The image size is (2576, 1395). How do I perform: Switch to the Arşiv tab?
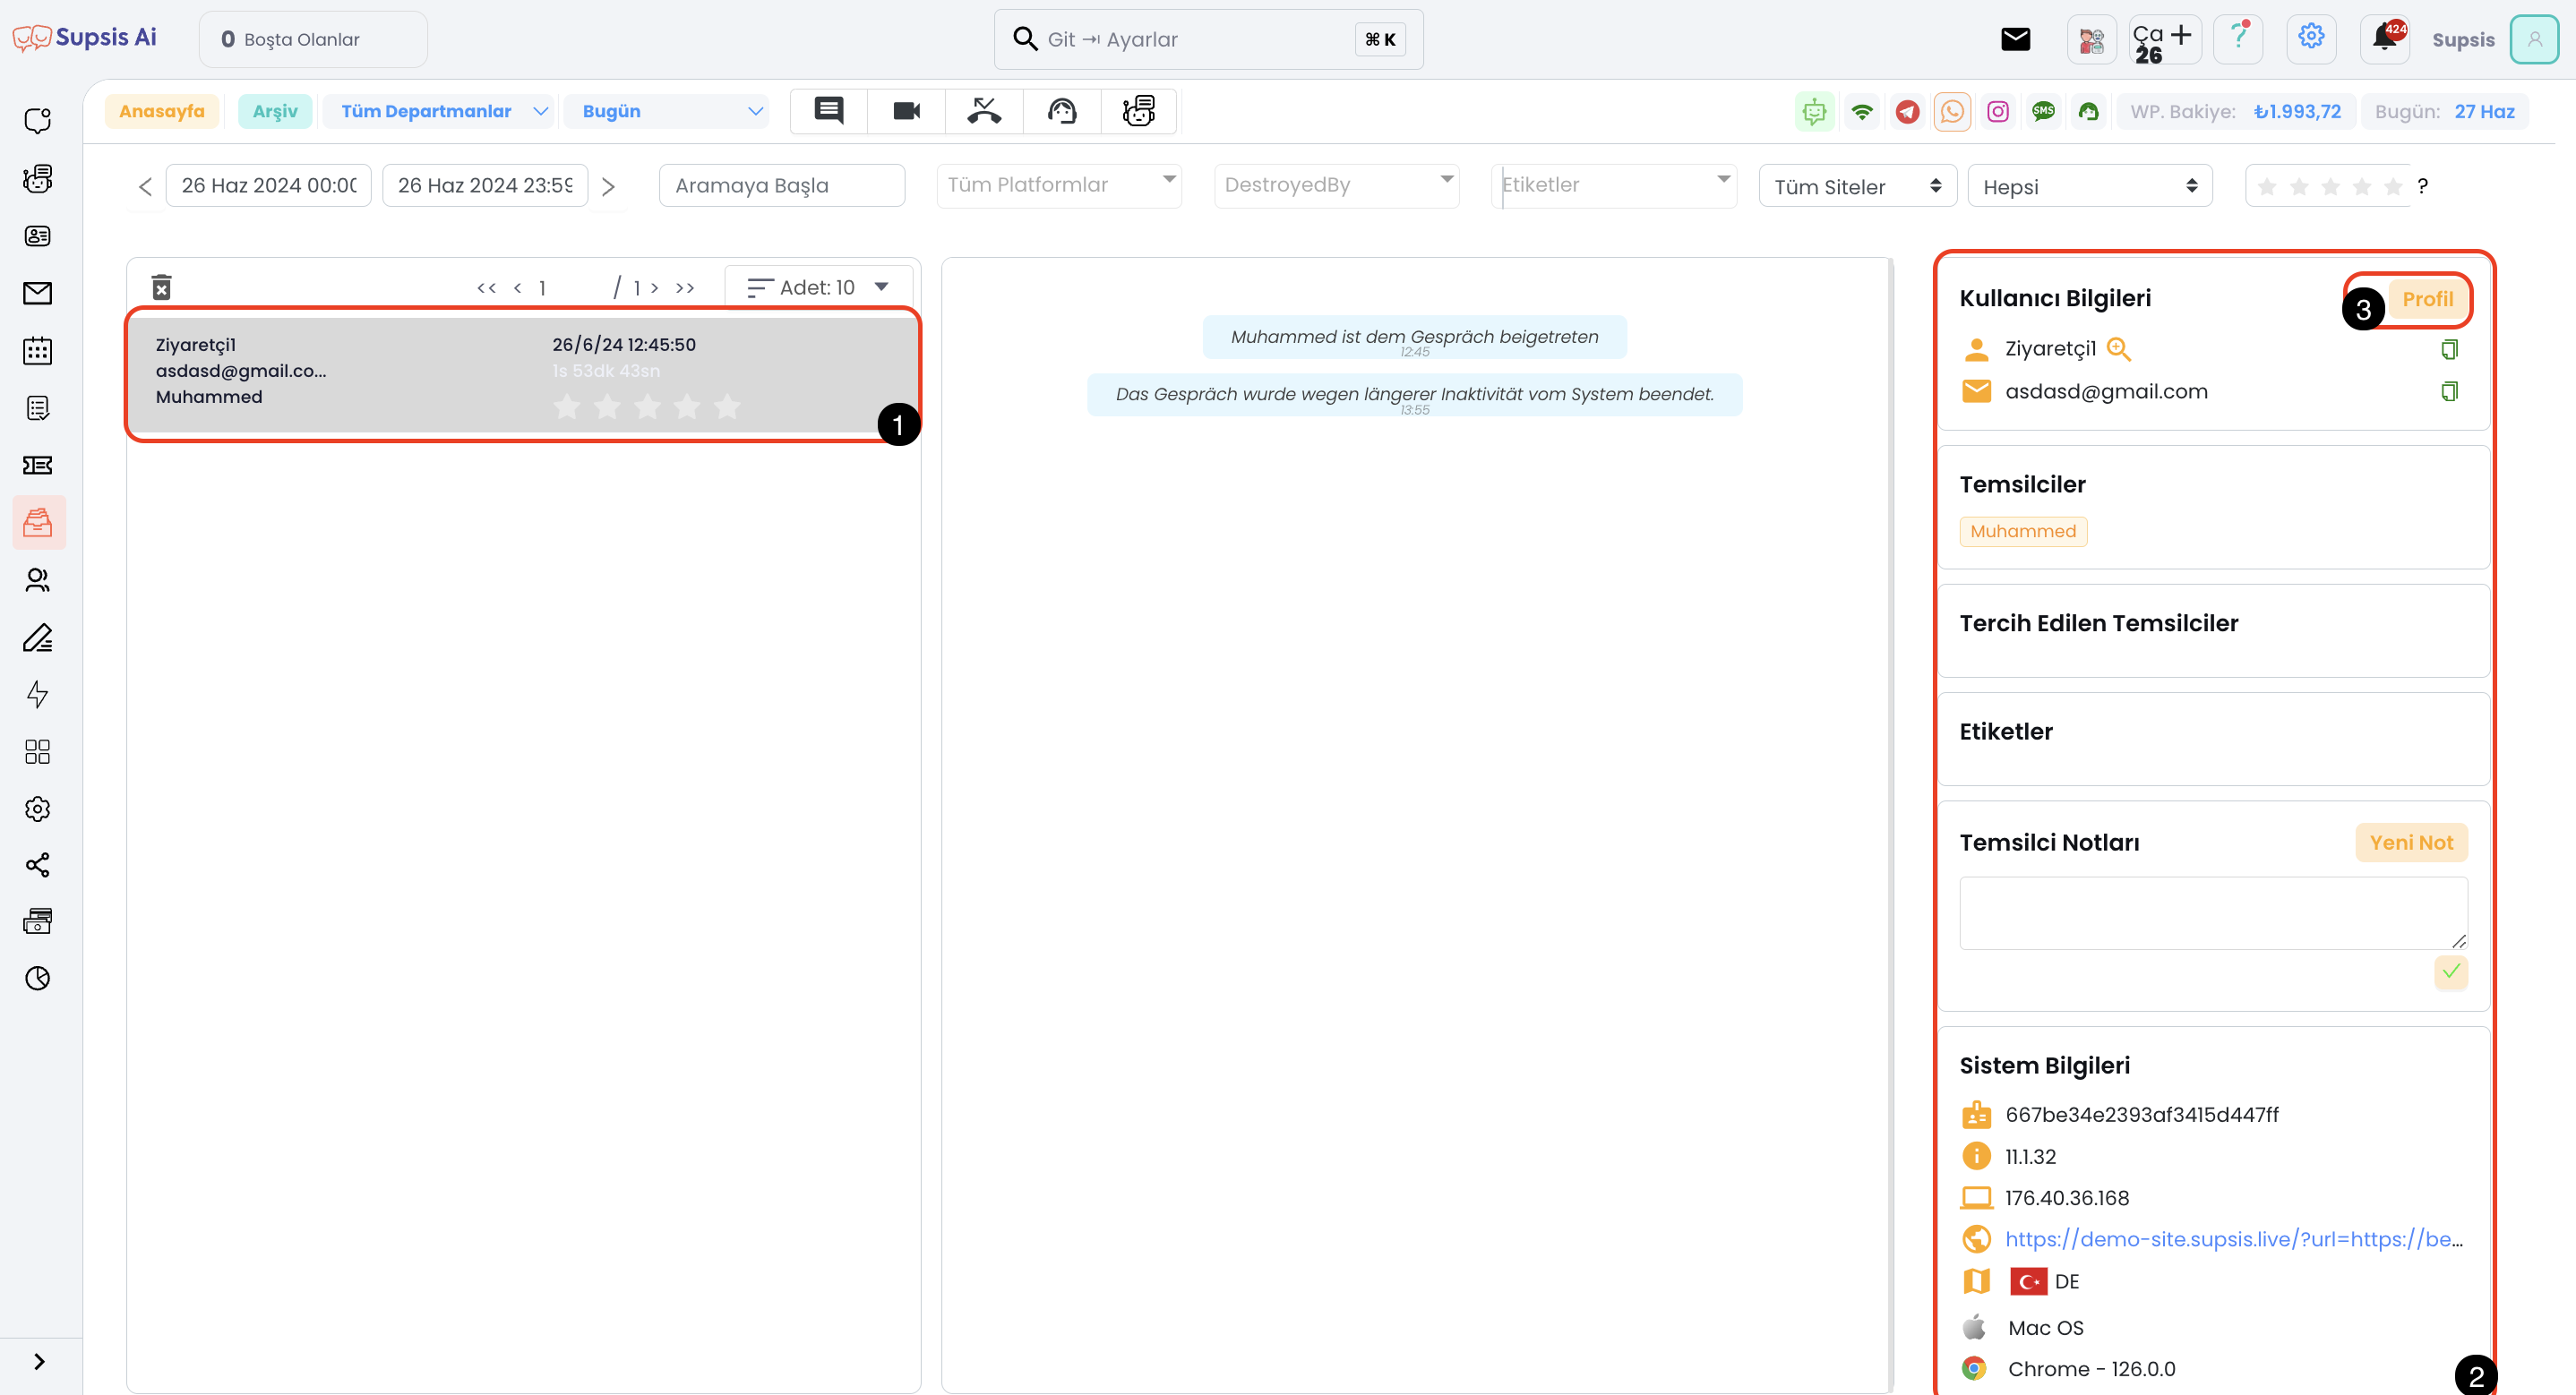[275, 111]
